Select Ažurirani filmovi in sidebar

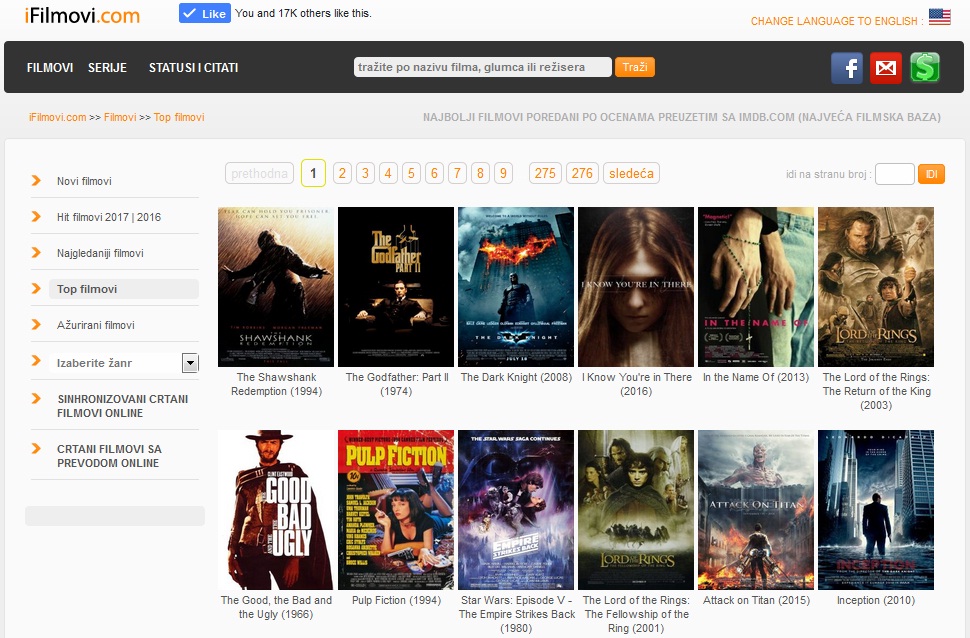[95, 325]
